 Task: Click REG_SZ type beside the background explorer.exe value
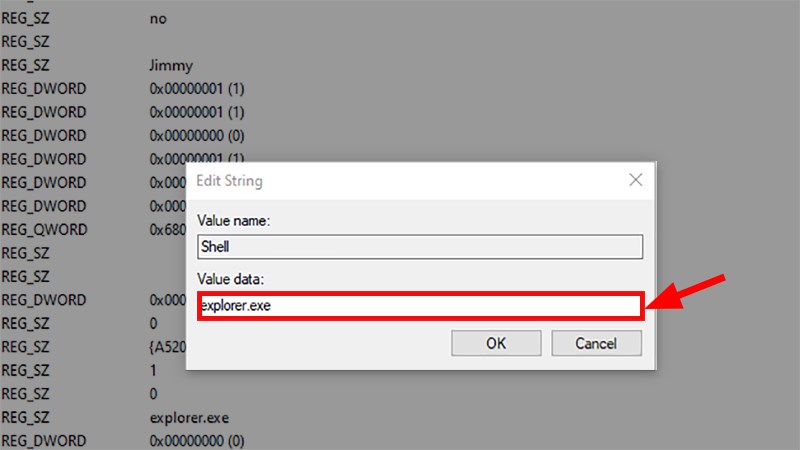pyautogui.click(x=26, y=418)
